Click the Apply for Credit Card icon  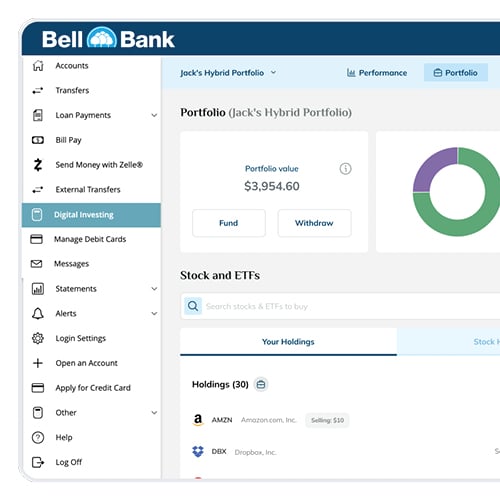tap(38, 388)
